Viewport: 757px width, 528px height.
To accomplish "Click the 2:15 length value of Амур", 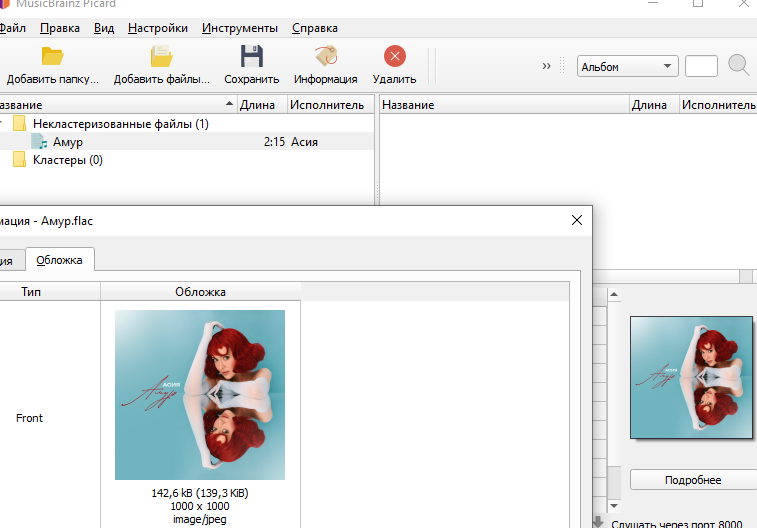I will [274, 142].
